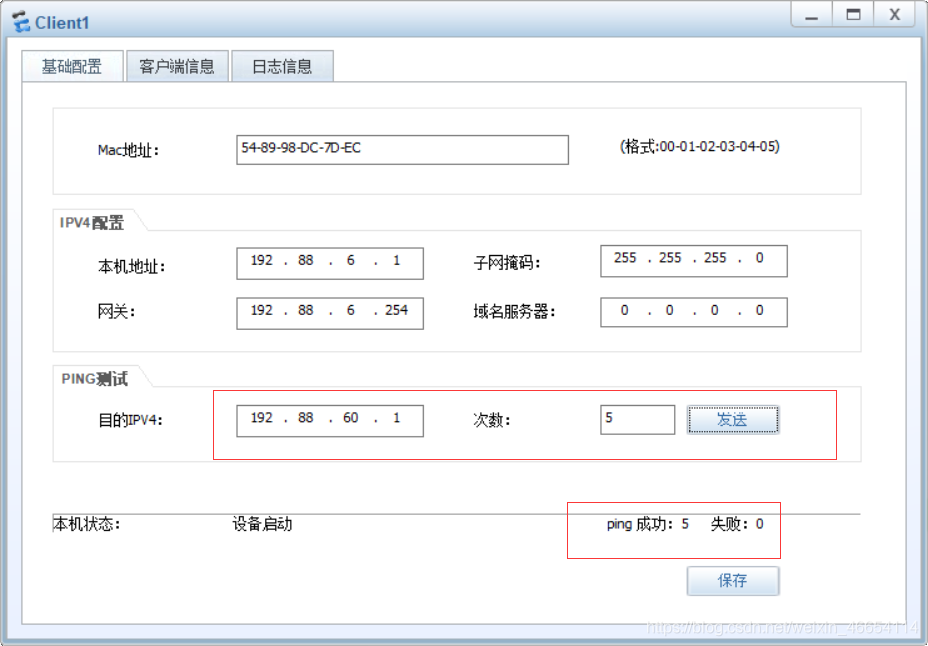Click the 次数 count input field
Image resolution: width=928 pixels, height=646 pixels.
coord(637,419)
